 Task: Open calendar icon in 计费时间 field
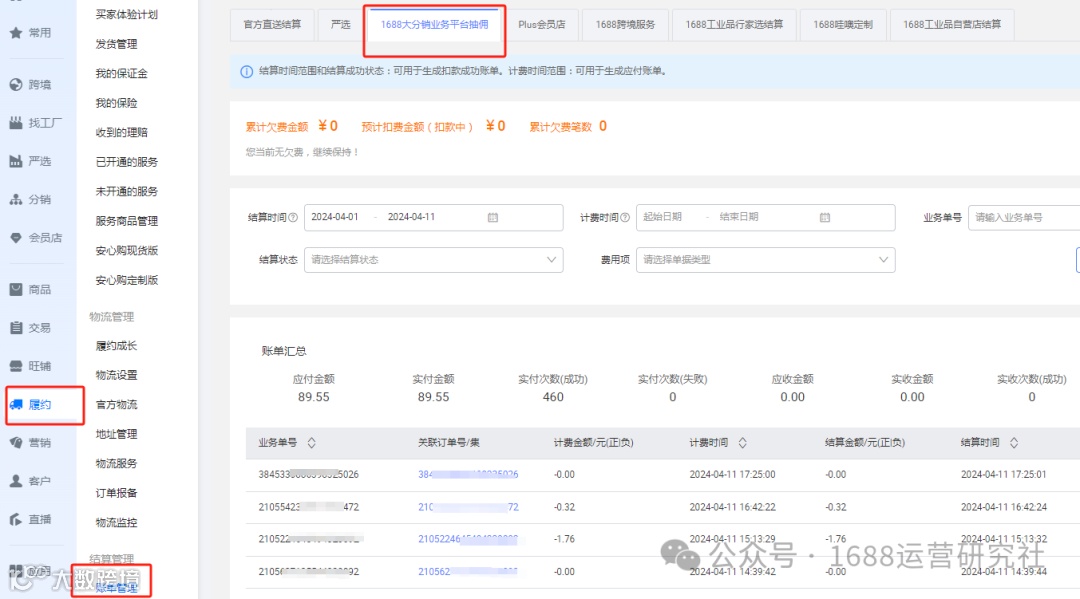point(824,218)
